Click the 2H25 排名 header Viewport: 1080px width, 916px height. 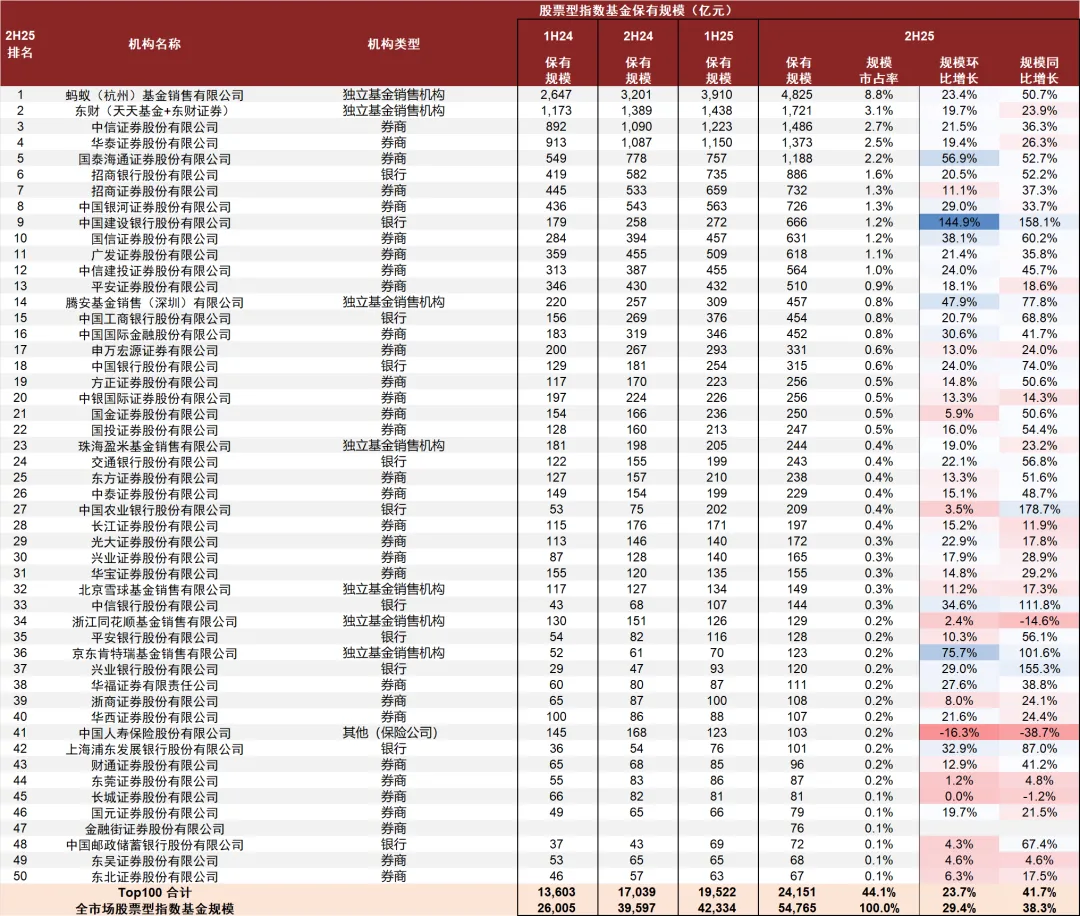[x=20, y=44]
